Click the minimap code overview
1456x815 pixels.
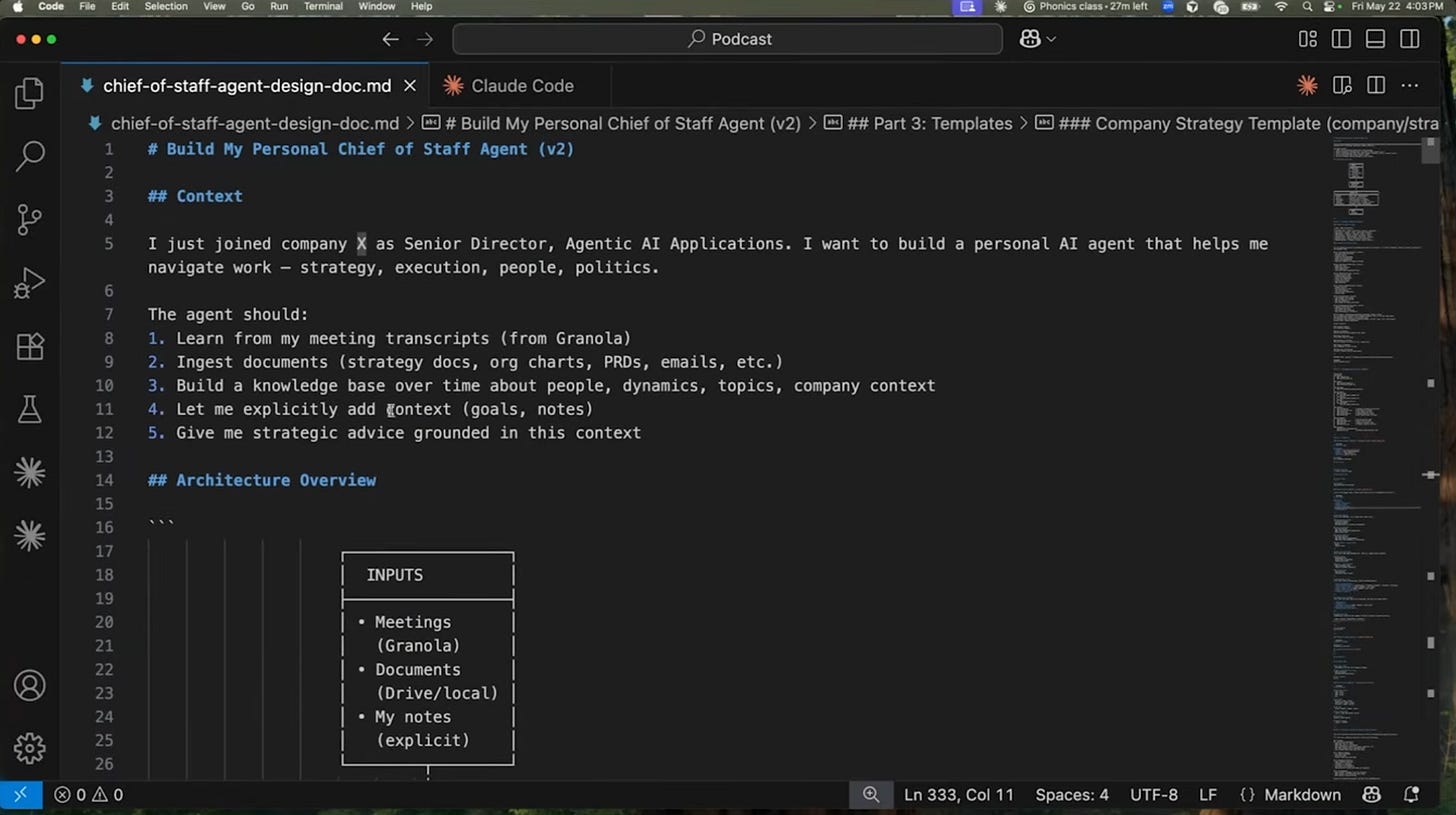1376,459
